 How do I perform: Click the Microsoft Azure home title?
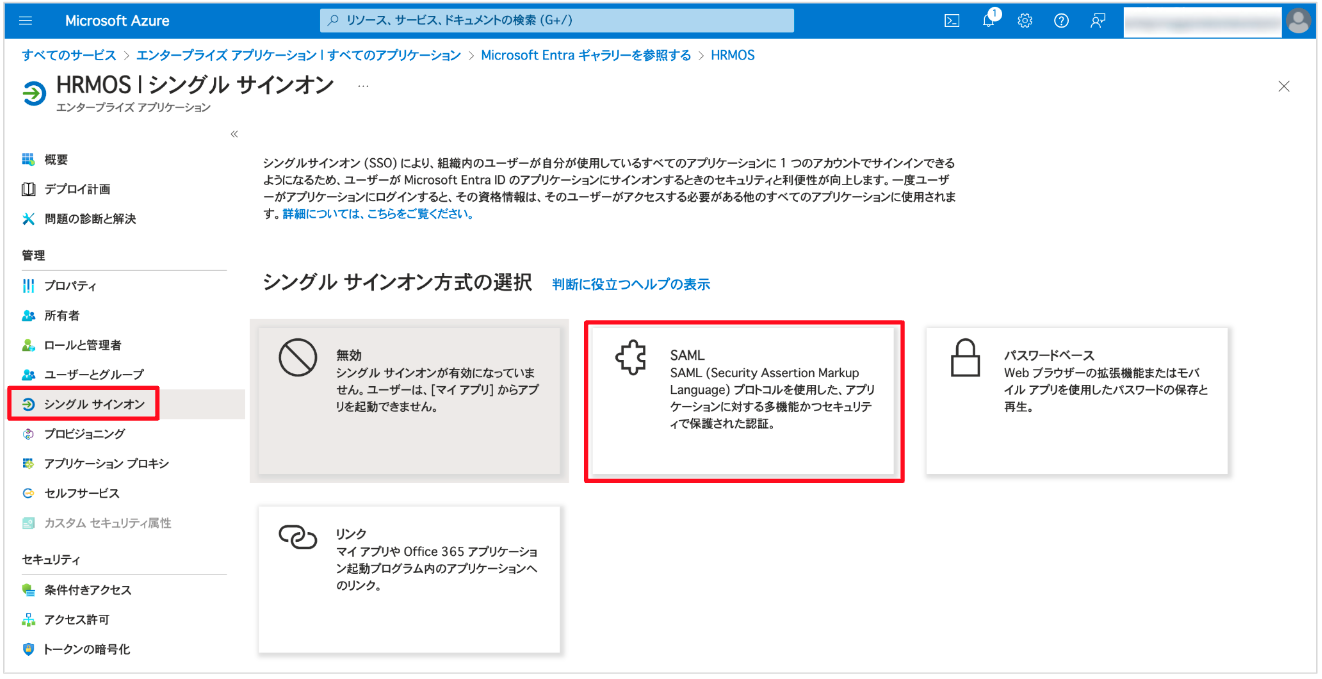[x=117, y=20]
